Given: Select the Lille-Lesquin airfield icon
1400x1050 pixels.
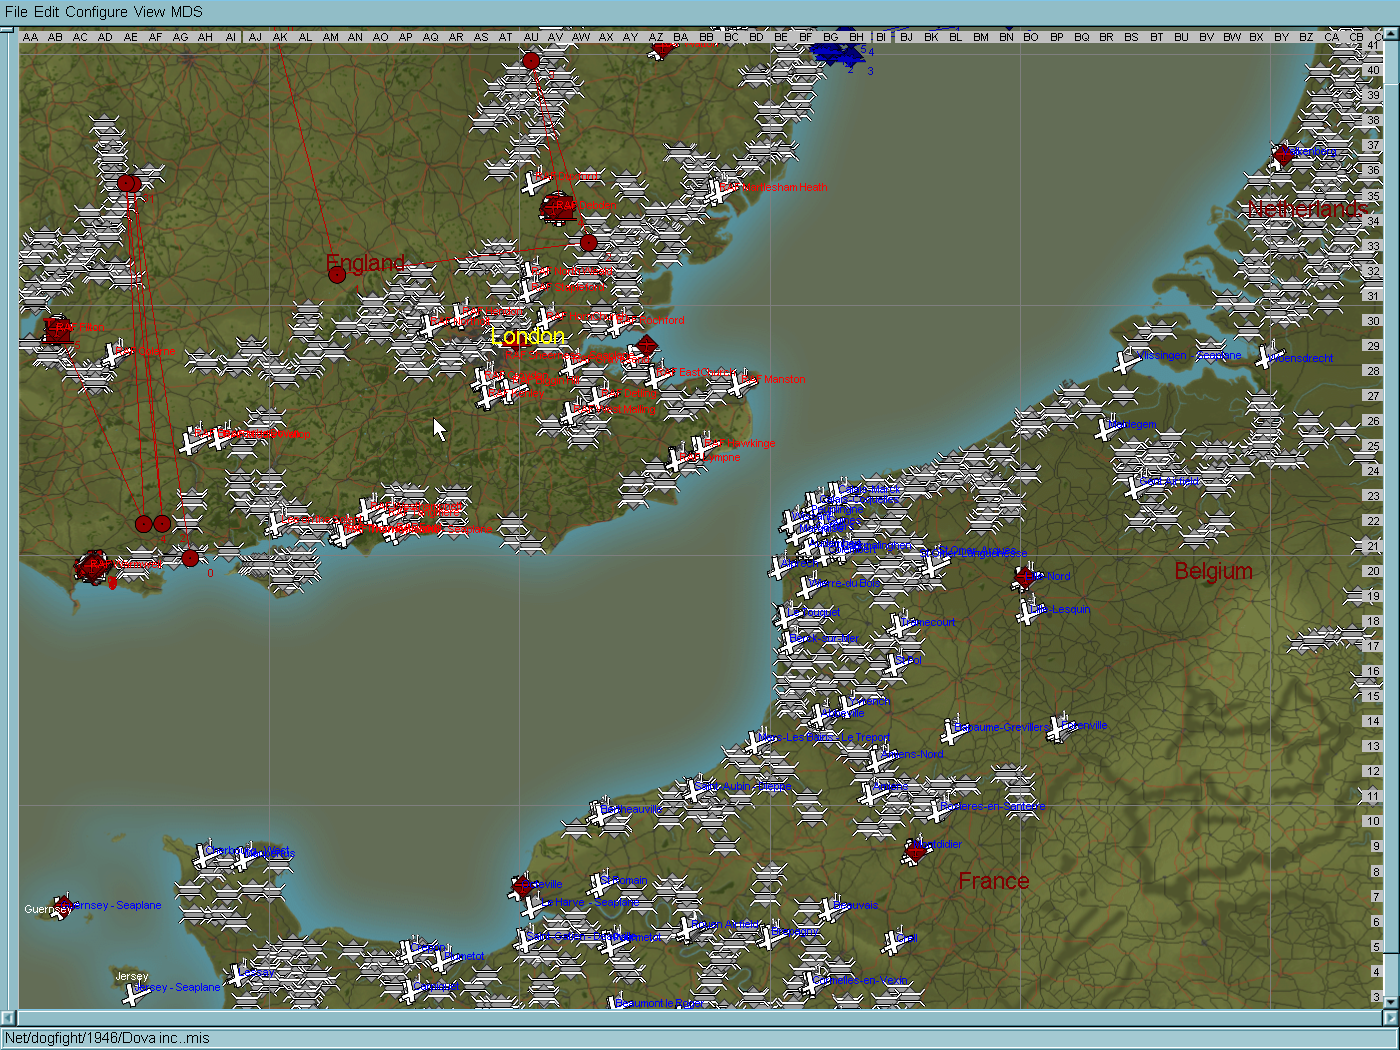Looking at the screenshot, I should [x=1029, y=611].
